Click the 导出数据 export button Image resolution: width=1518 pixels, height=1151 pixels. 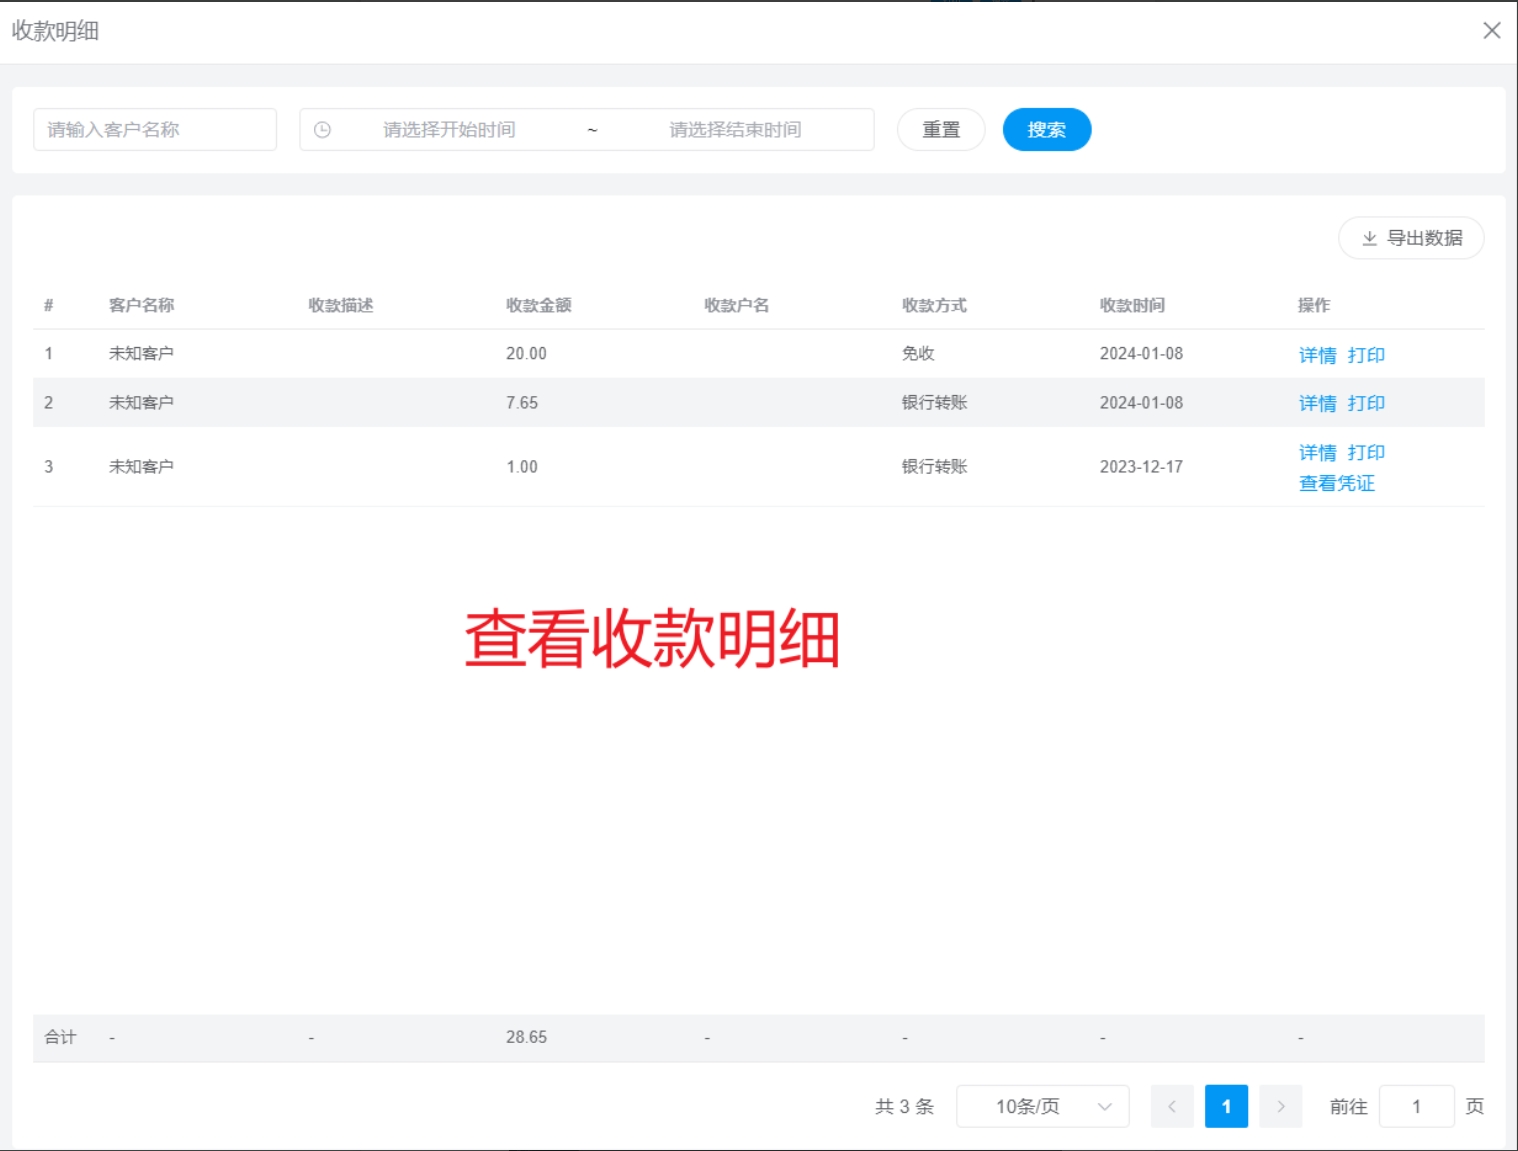(1411, 238)
